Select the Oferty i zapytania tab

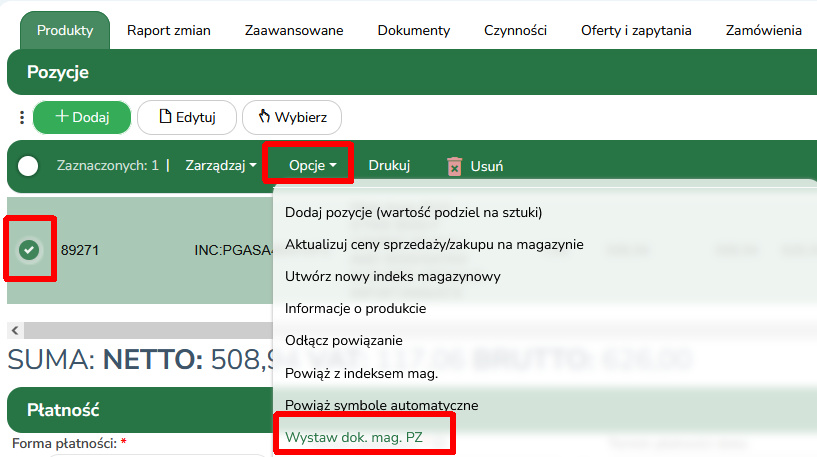(x=636, y=30)
